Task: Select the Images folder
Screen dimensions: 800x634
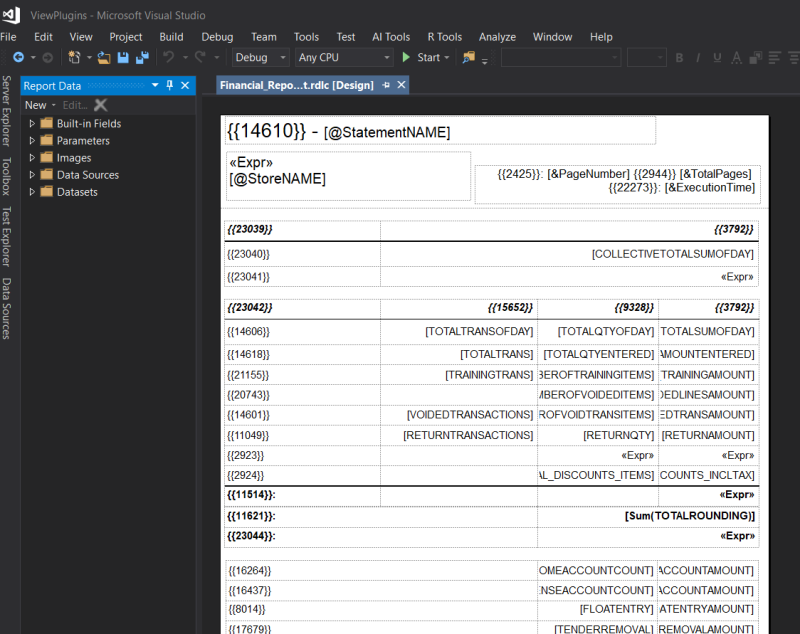Action: (66, 158)
